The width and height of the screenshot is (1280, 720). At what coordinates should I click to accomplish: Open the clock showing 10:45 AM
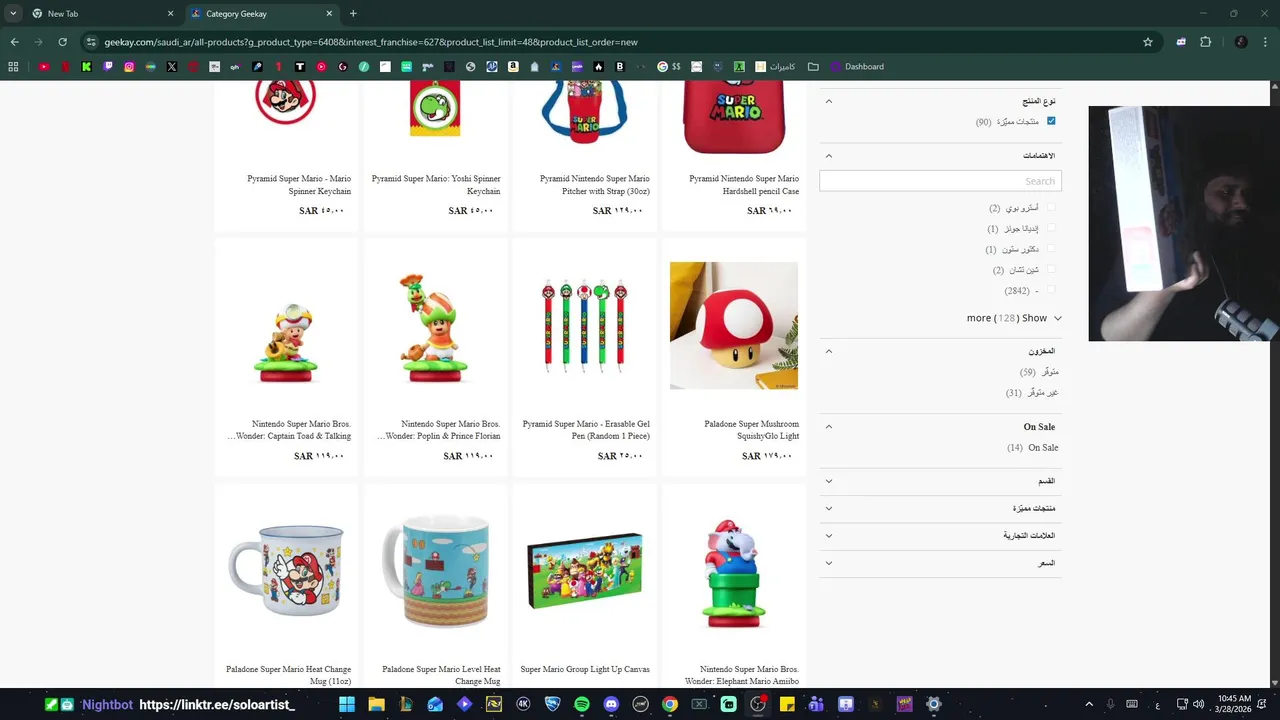[x=1235, y=704]
